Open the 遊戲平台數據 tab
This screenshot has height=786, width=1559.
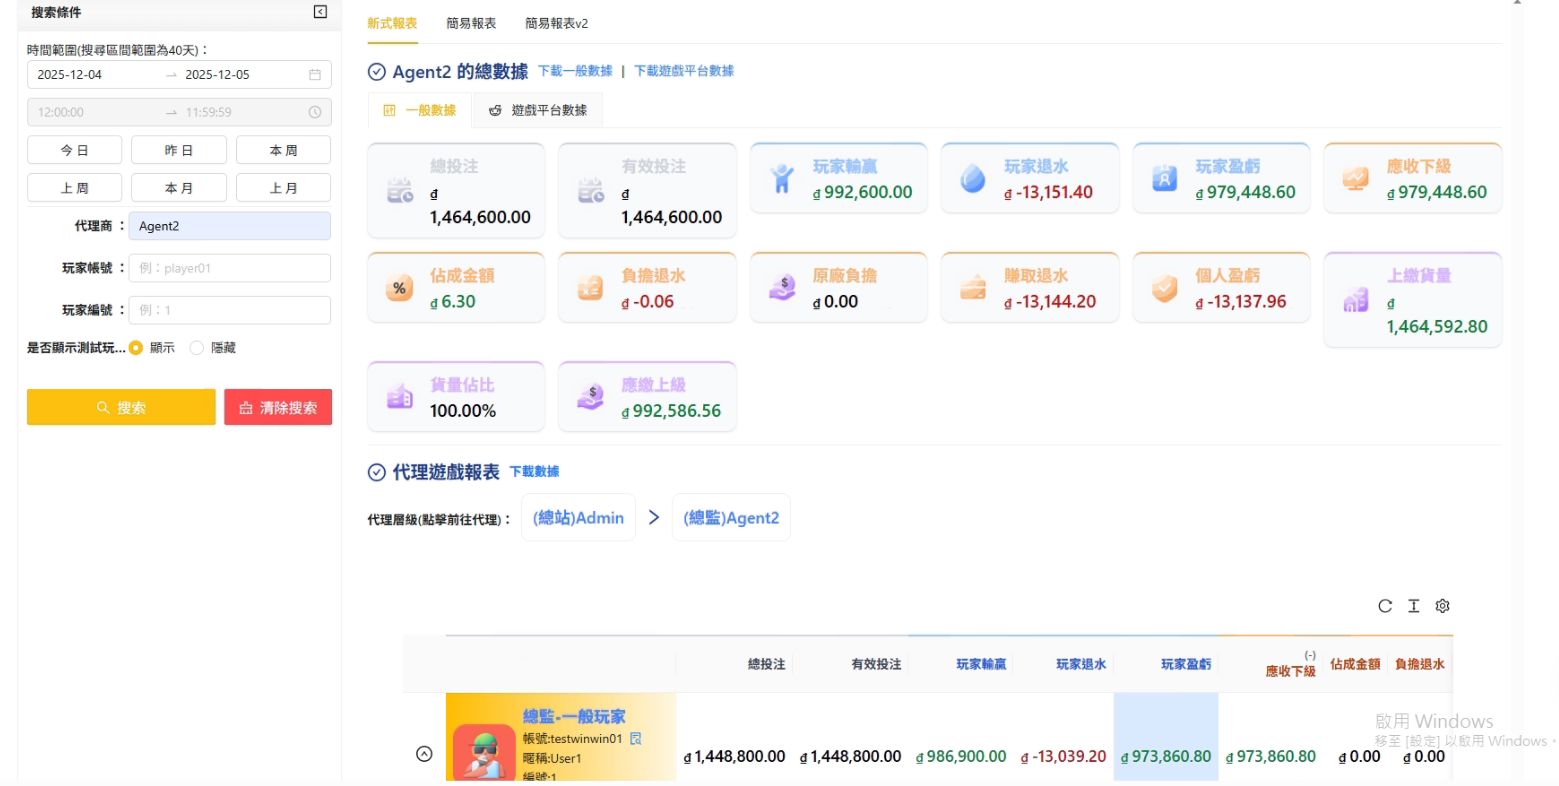538,110
